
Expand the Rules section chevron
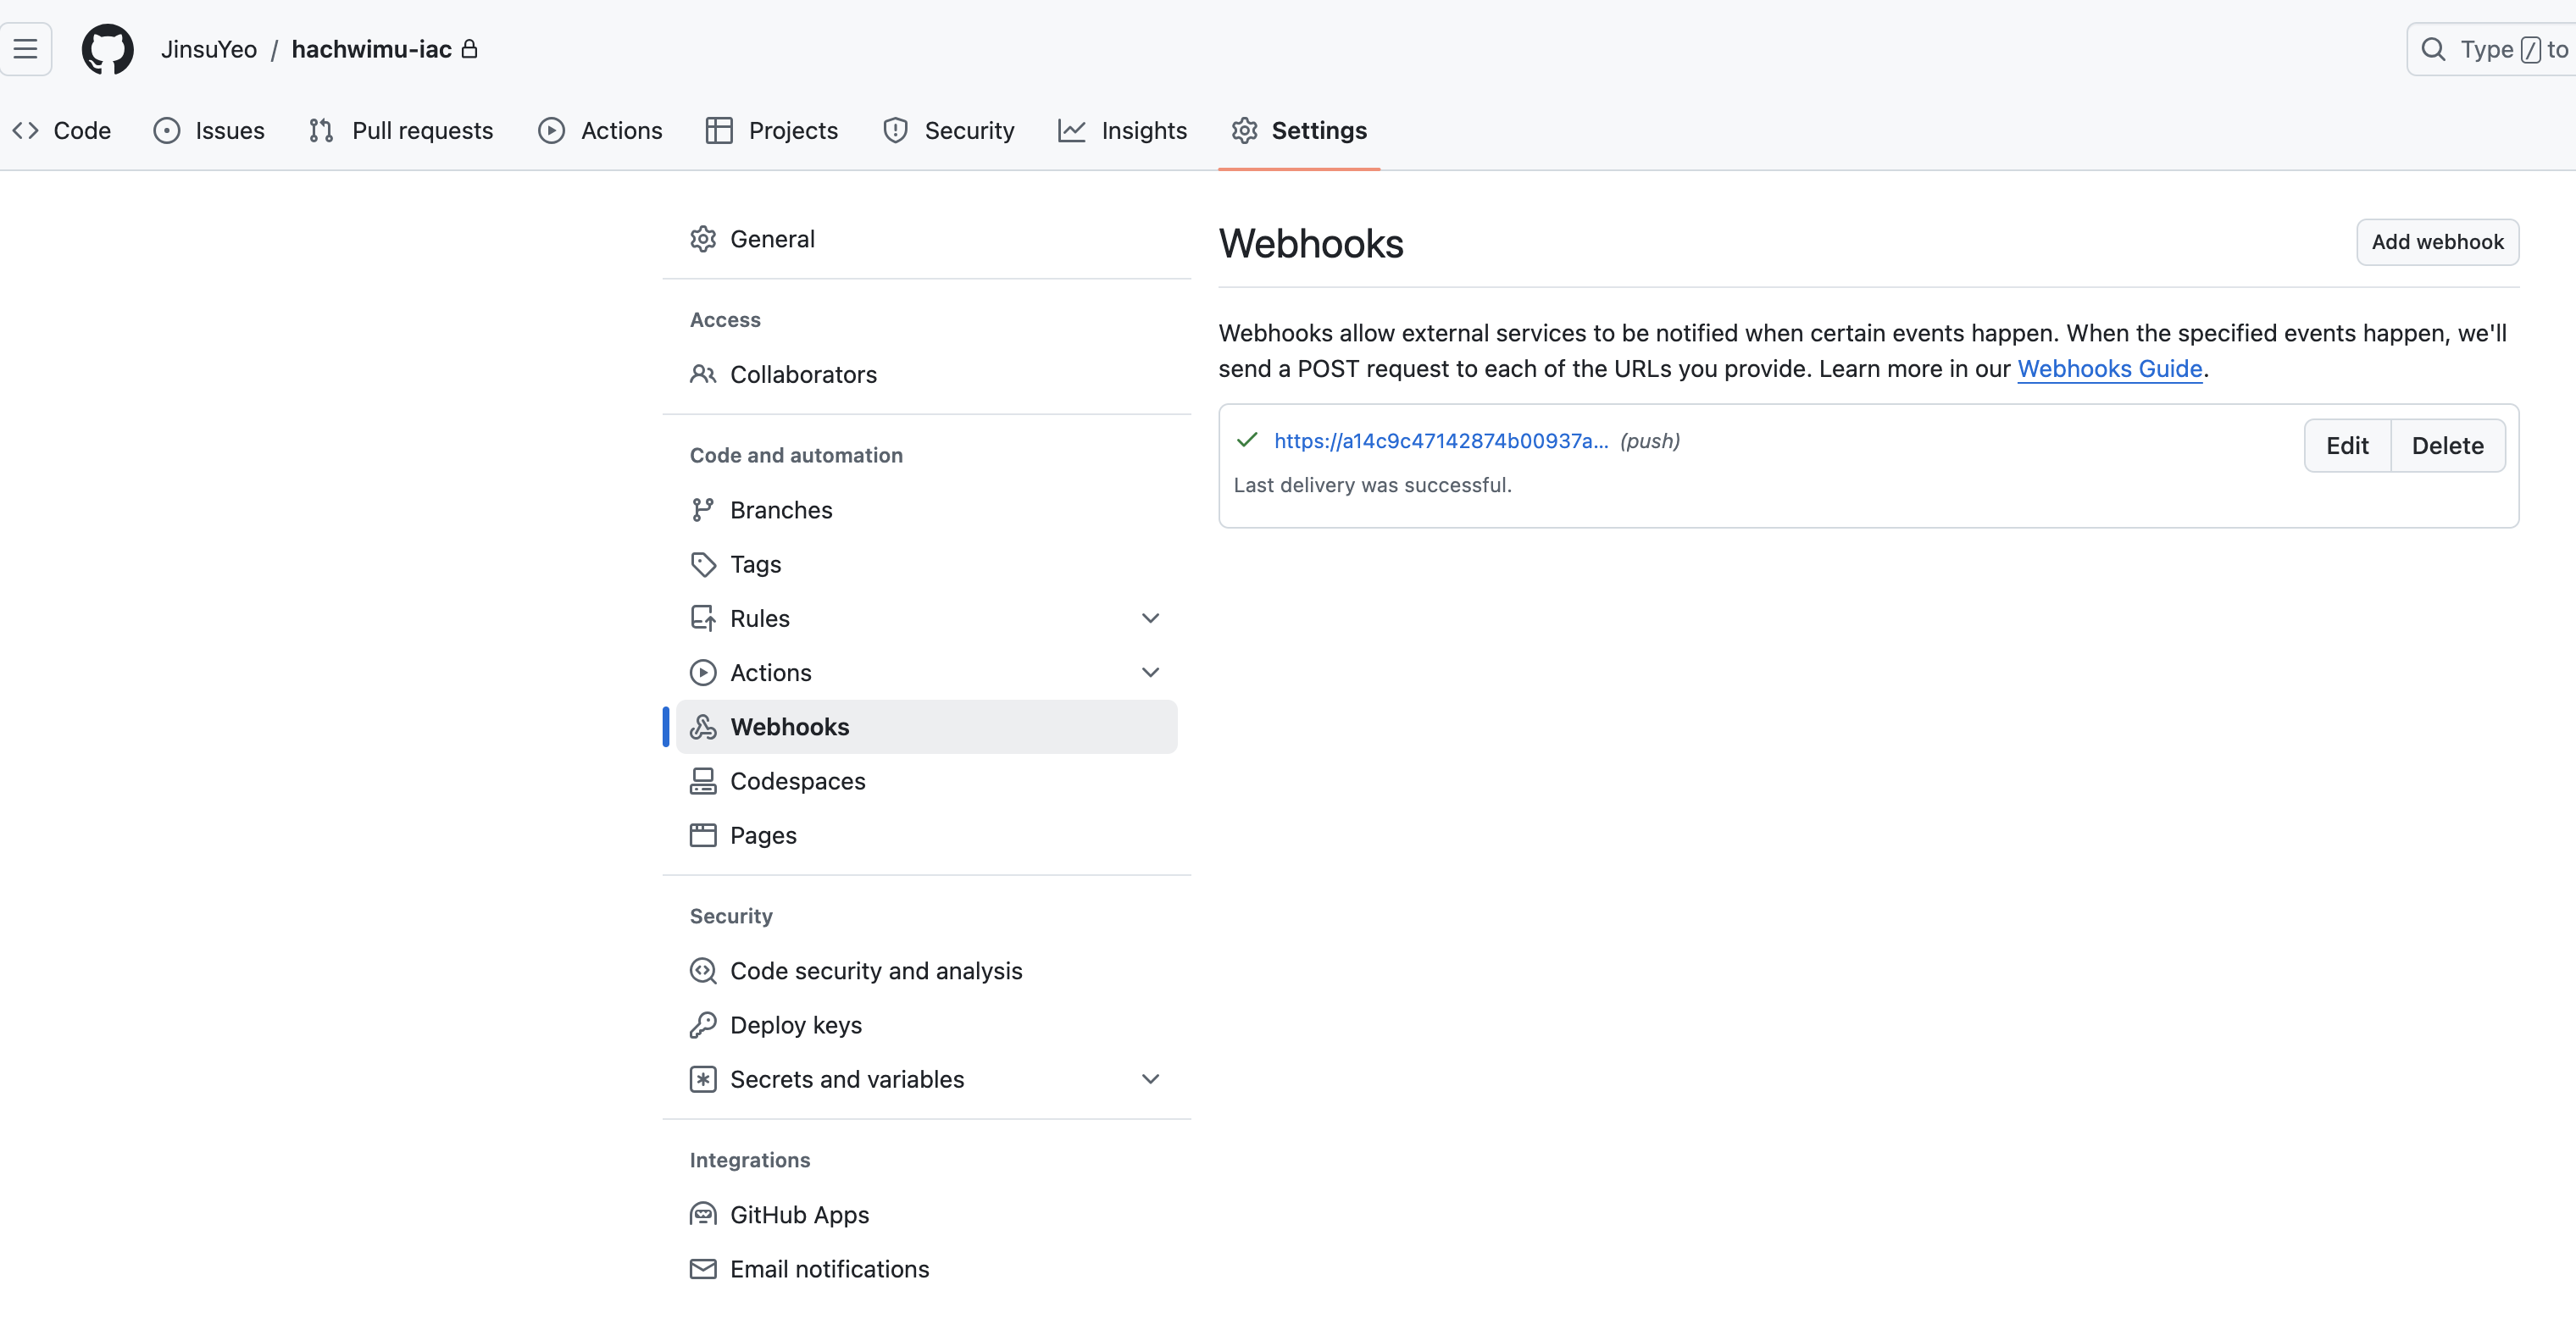click(x=1150, y=618)
